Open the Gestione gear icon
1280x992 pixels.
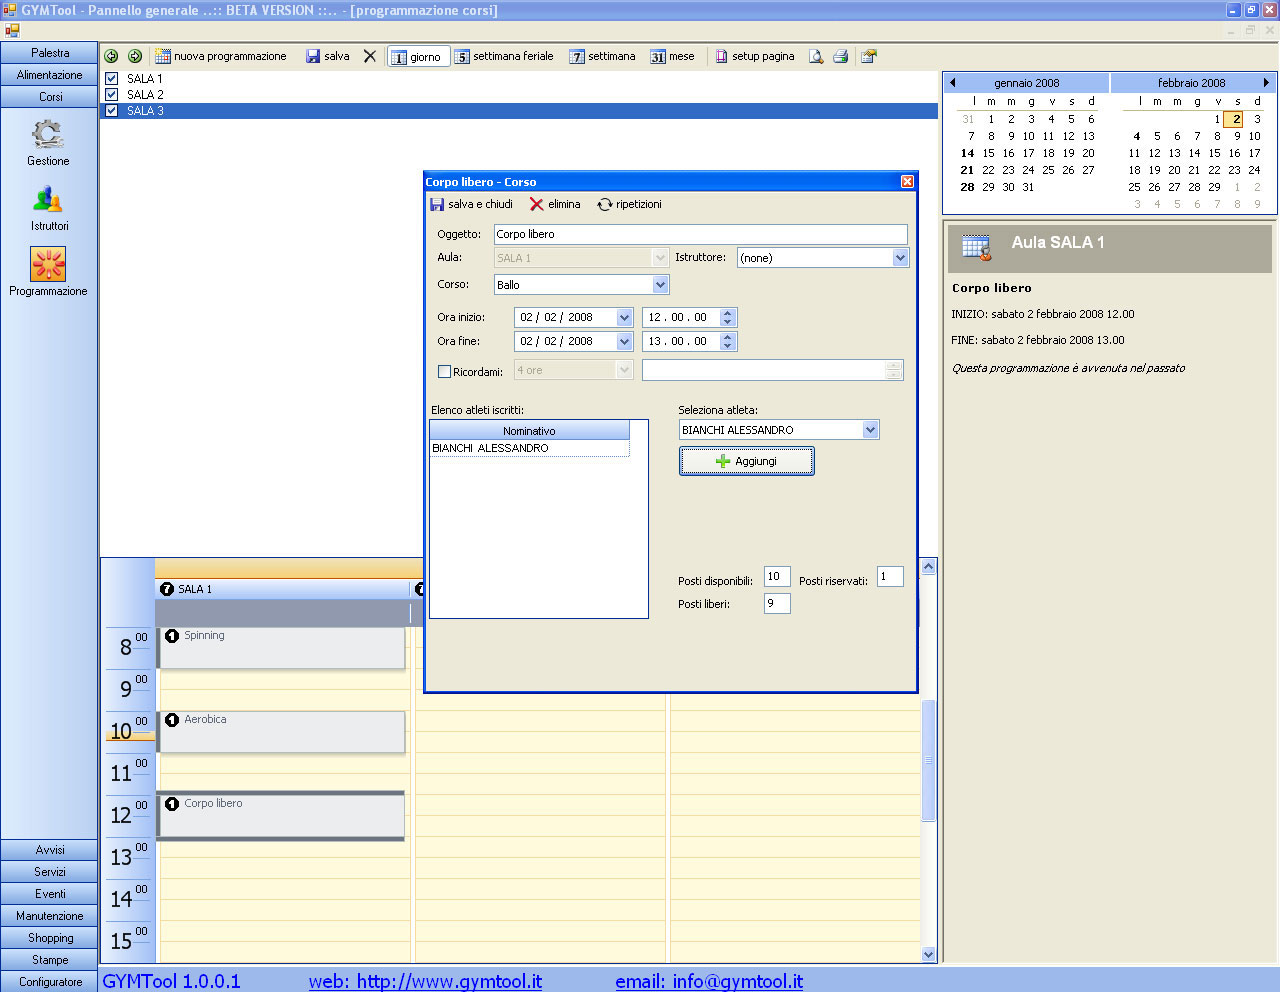point(48,134)
